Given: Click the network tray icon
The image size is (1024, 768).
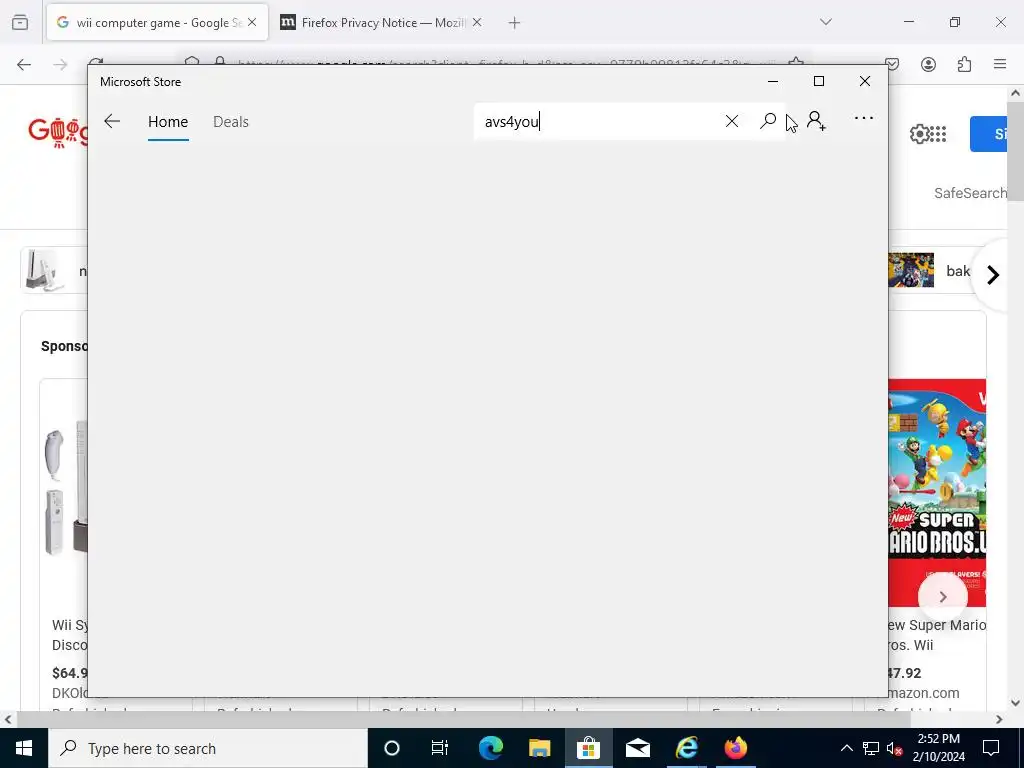Looking at the screenshot, I should [871, 748].
